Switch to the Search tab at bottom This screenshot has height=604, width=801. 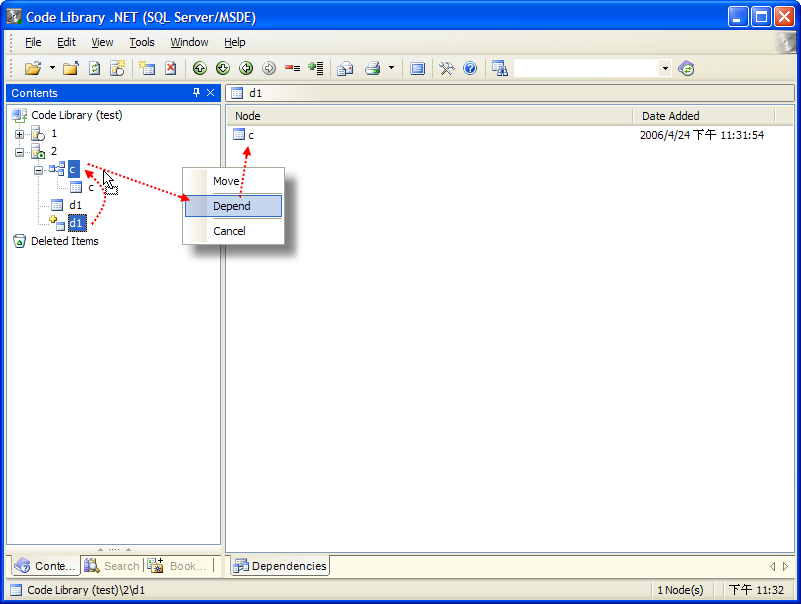[x=112, y=566]
